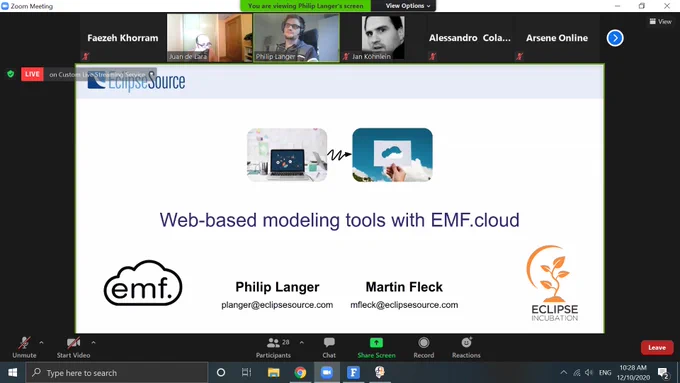The height and width of the screenshot is (383, 680).
Task: Leave the meeting
Action: pyautogui.click(x=657, y=347)
